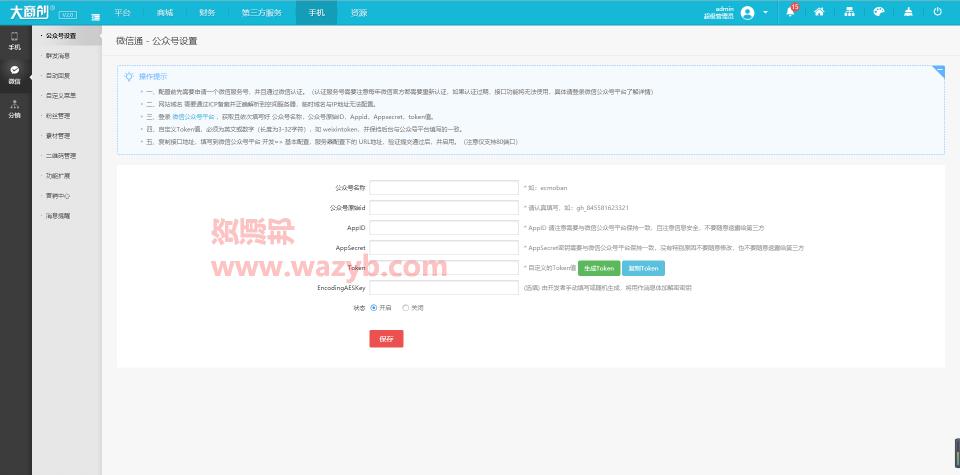Click the 微信通 - 公众号设置 page title
Screen dimensions: 960x475
[x=157, y=41]
